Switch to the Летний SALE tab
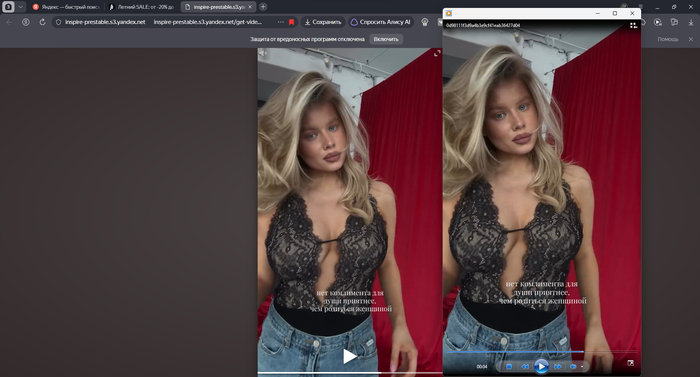The width and height of the screenshot is (700, 377). [142, 7]
